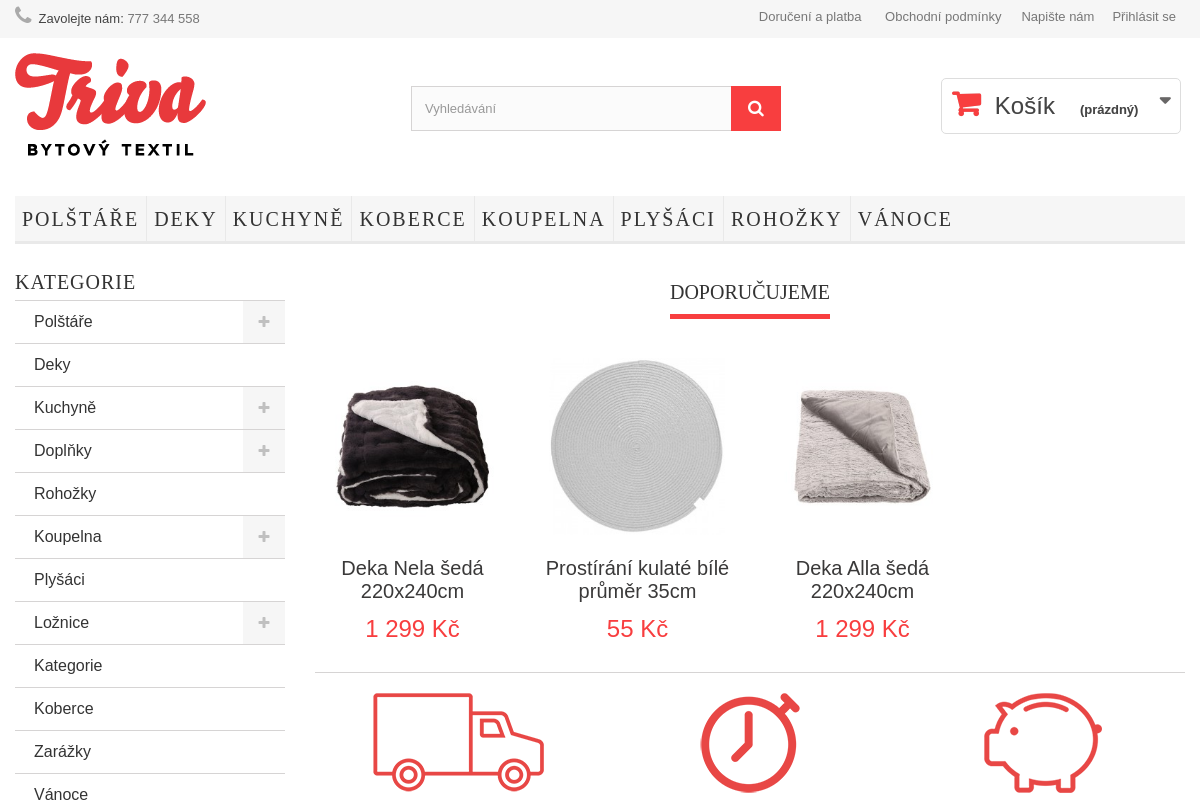Open Deka Nela šedá product image
Screen dimensions: 1200x800
click(412, 446)
